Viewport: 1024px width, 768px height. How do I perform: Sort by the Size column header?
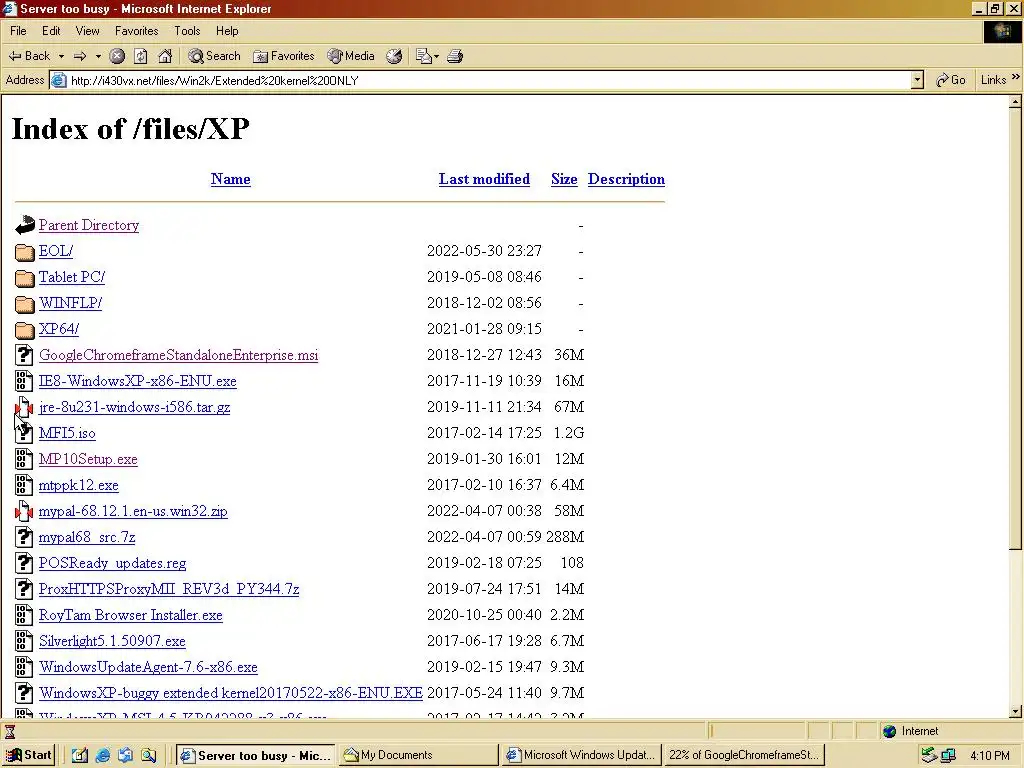(x=564, y=179)
